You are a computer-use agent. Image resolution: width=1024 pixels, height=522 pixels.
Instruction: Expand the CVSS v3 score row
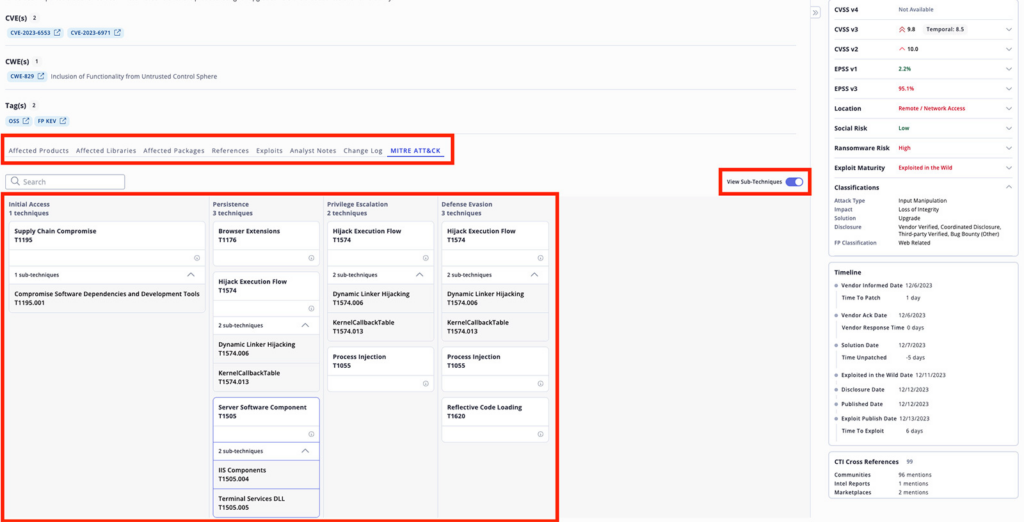(x=1009, y=30)
